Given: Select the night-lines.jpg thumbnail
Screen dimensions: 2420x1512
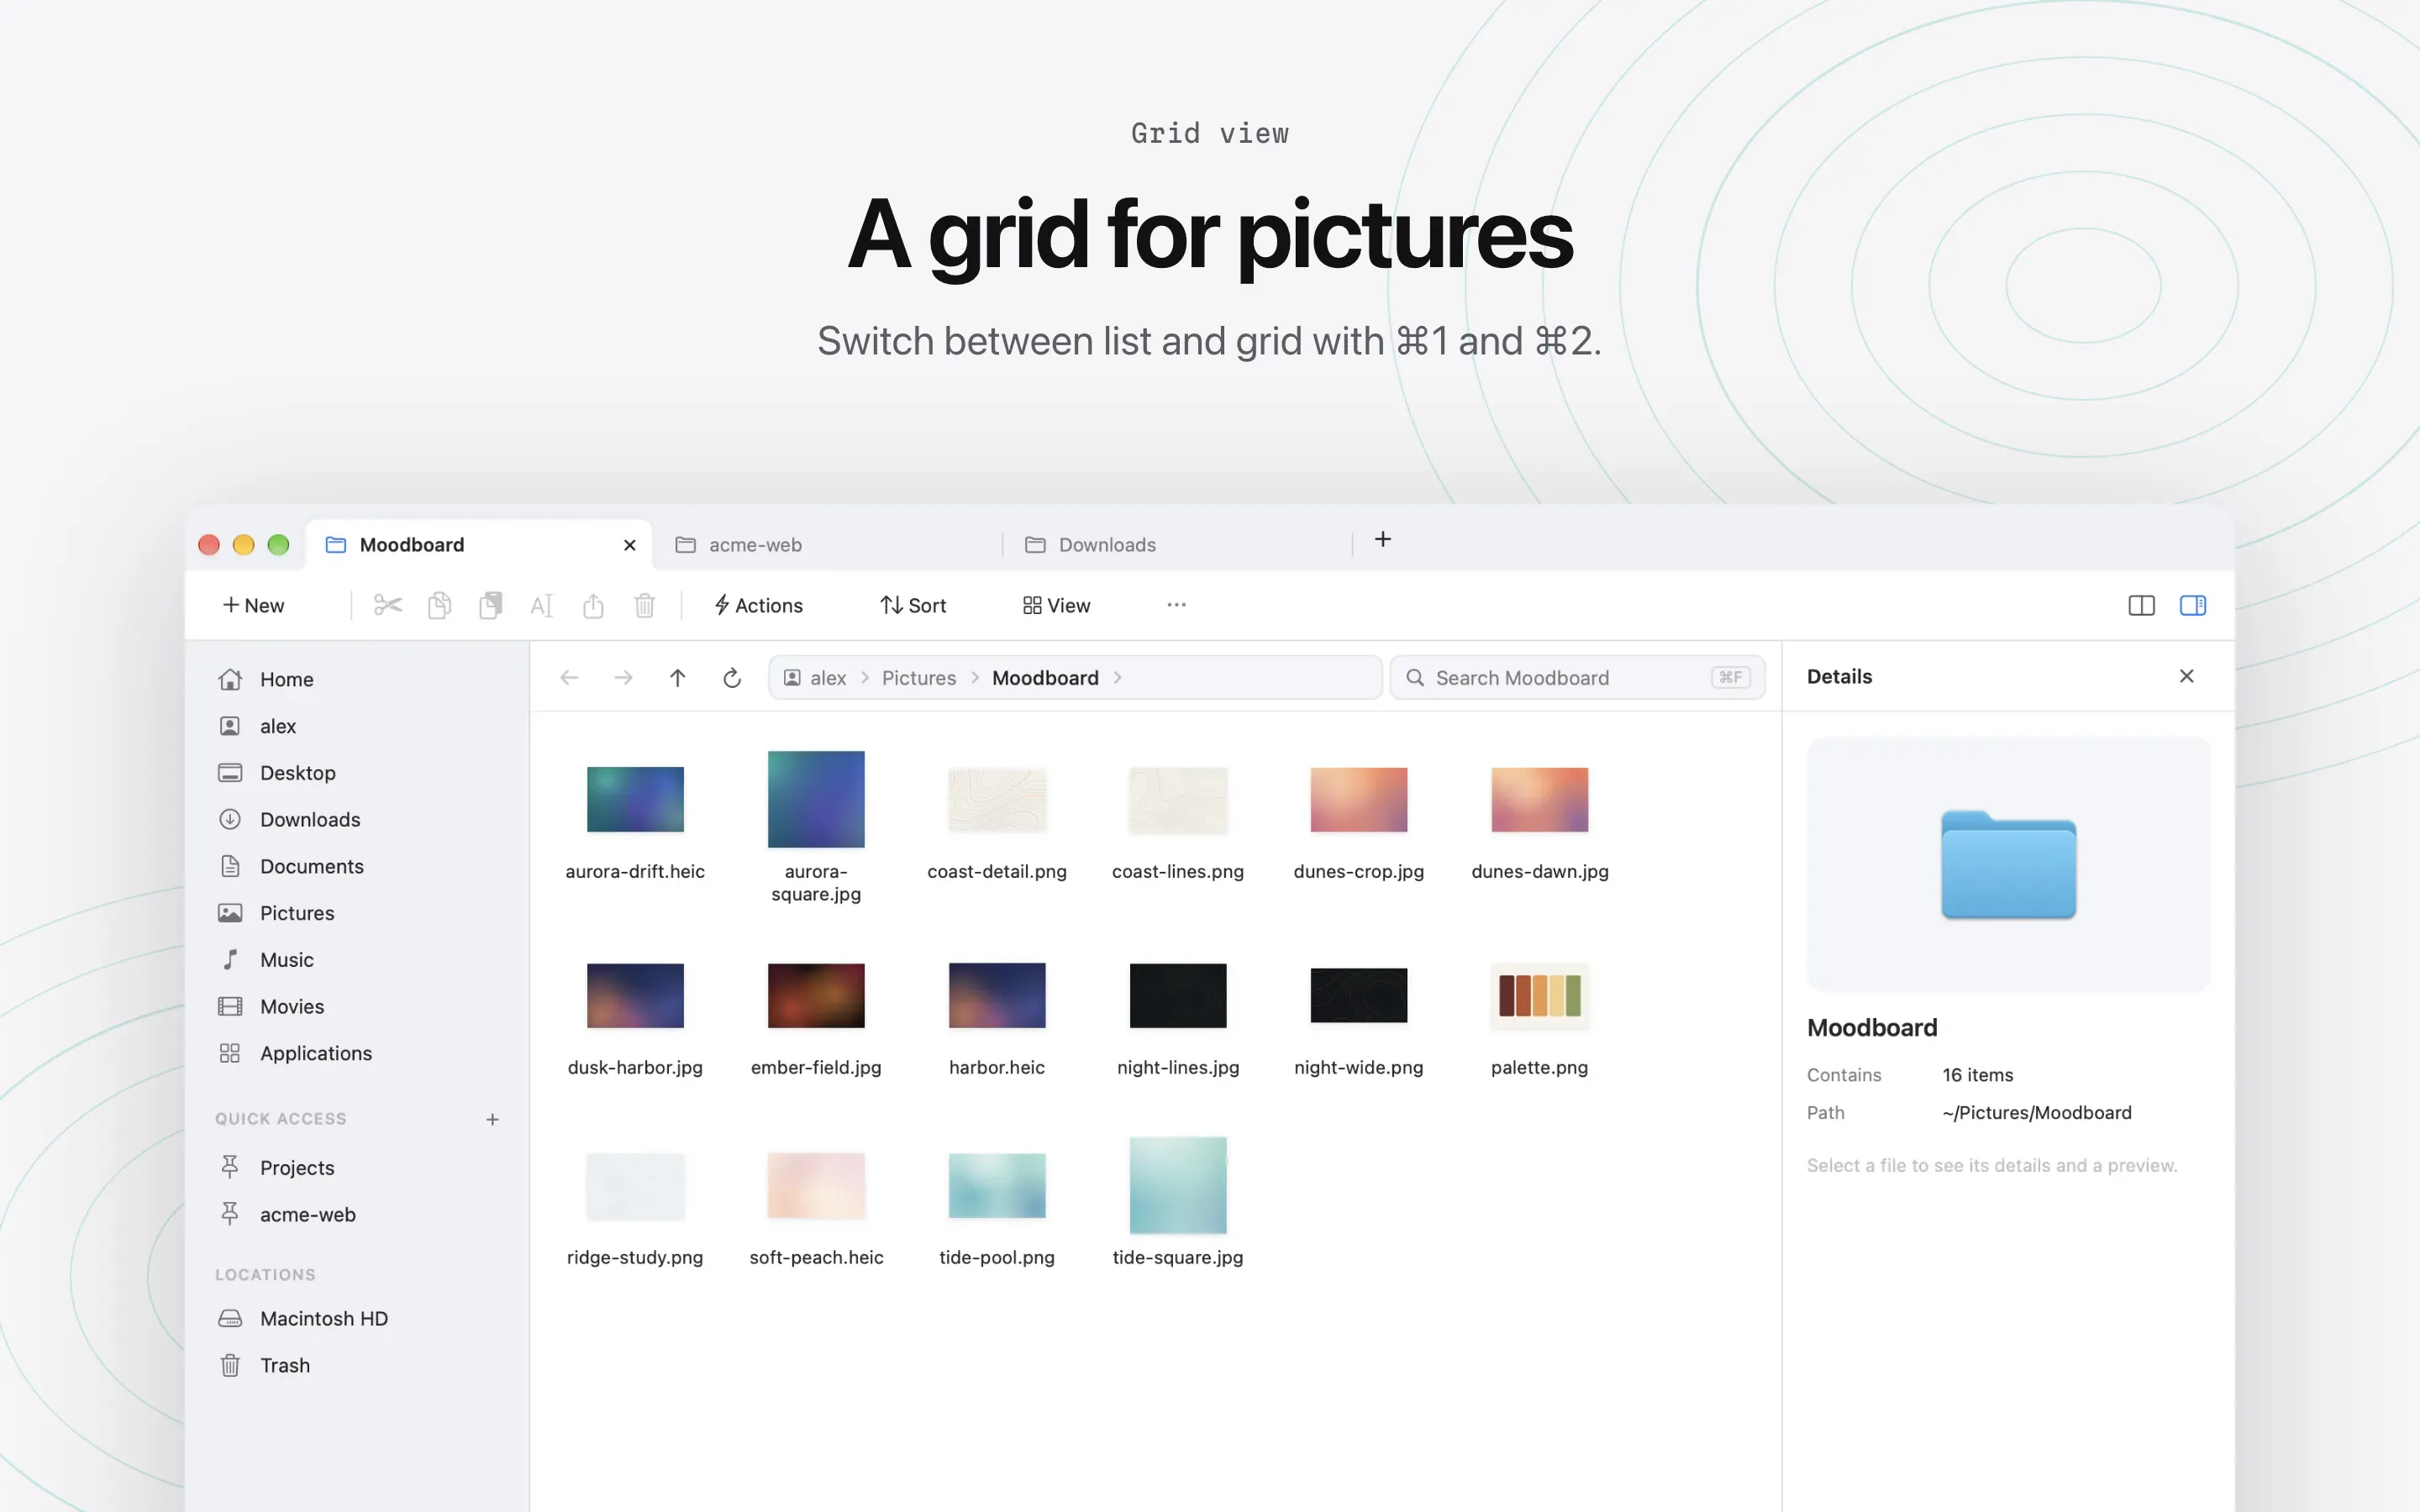Looking at the screenshot, I should [1178, 996].
